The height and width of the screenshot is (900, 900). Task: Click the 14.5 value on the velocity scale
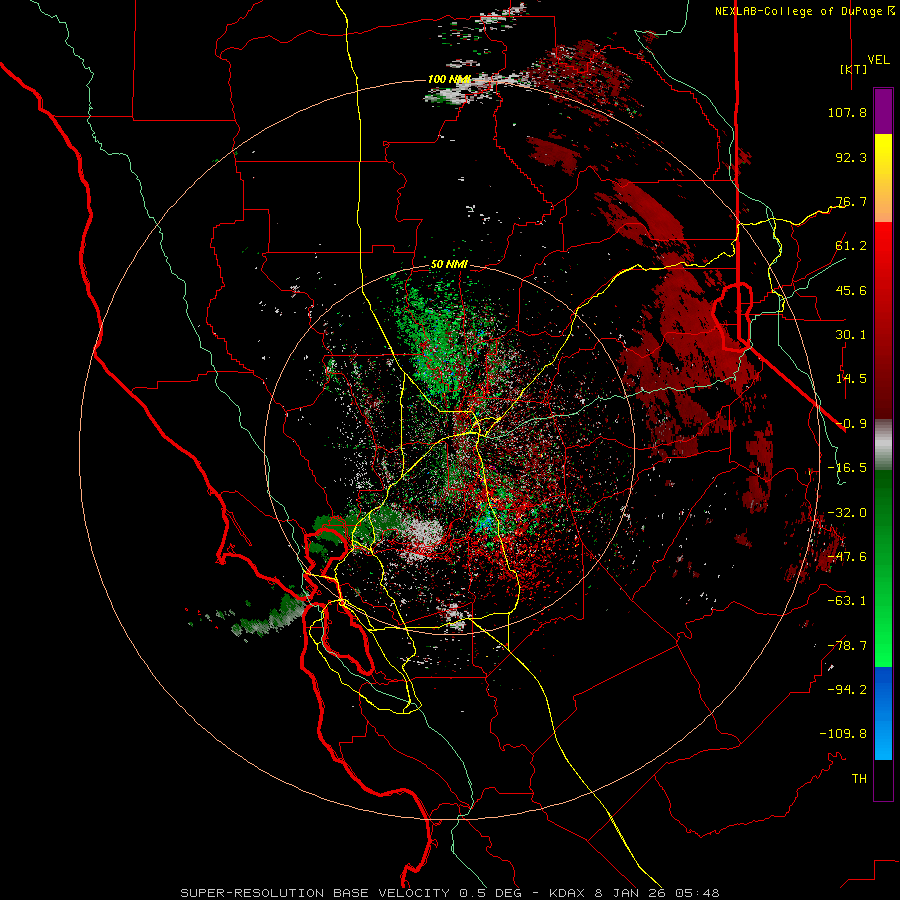point(851,379)
